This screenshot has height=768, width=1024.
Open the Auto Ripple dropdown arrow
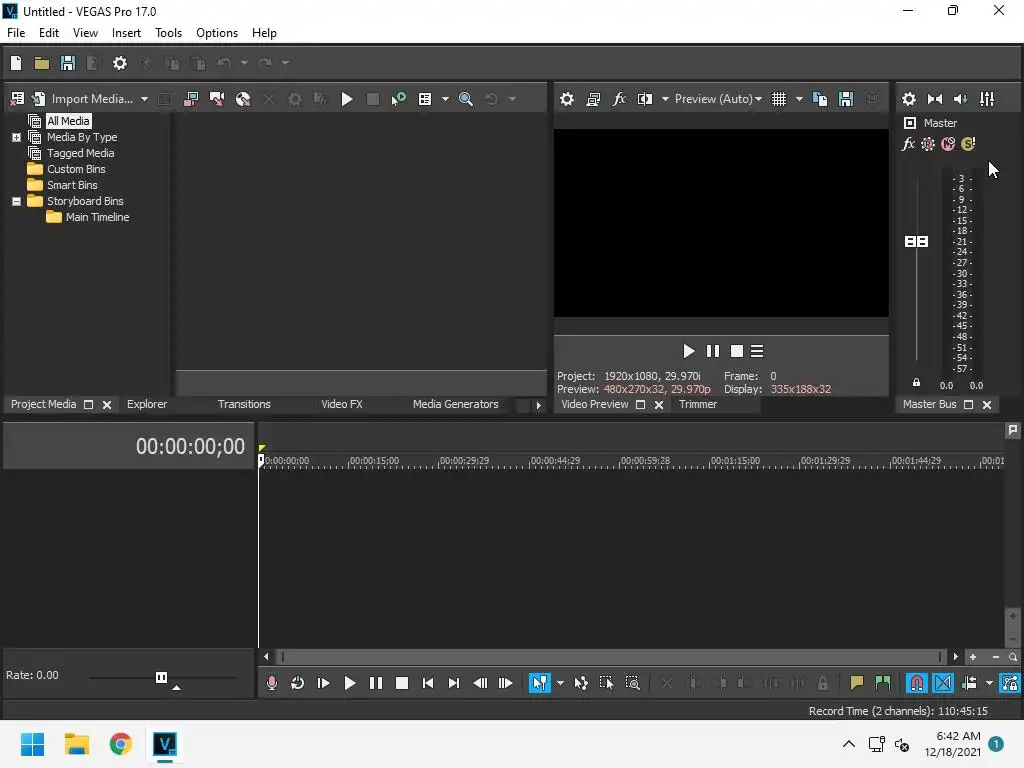pyautogui.click(x=989, y=683)
